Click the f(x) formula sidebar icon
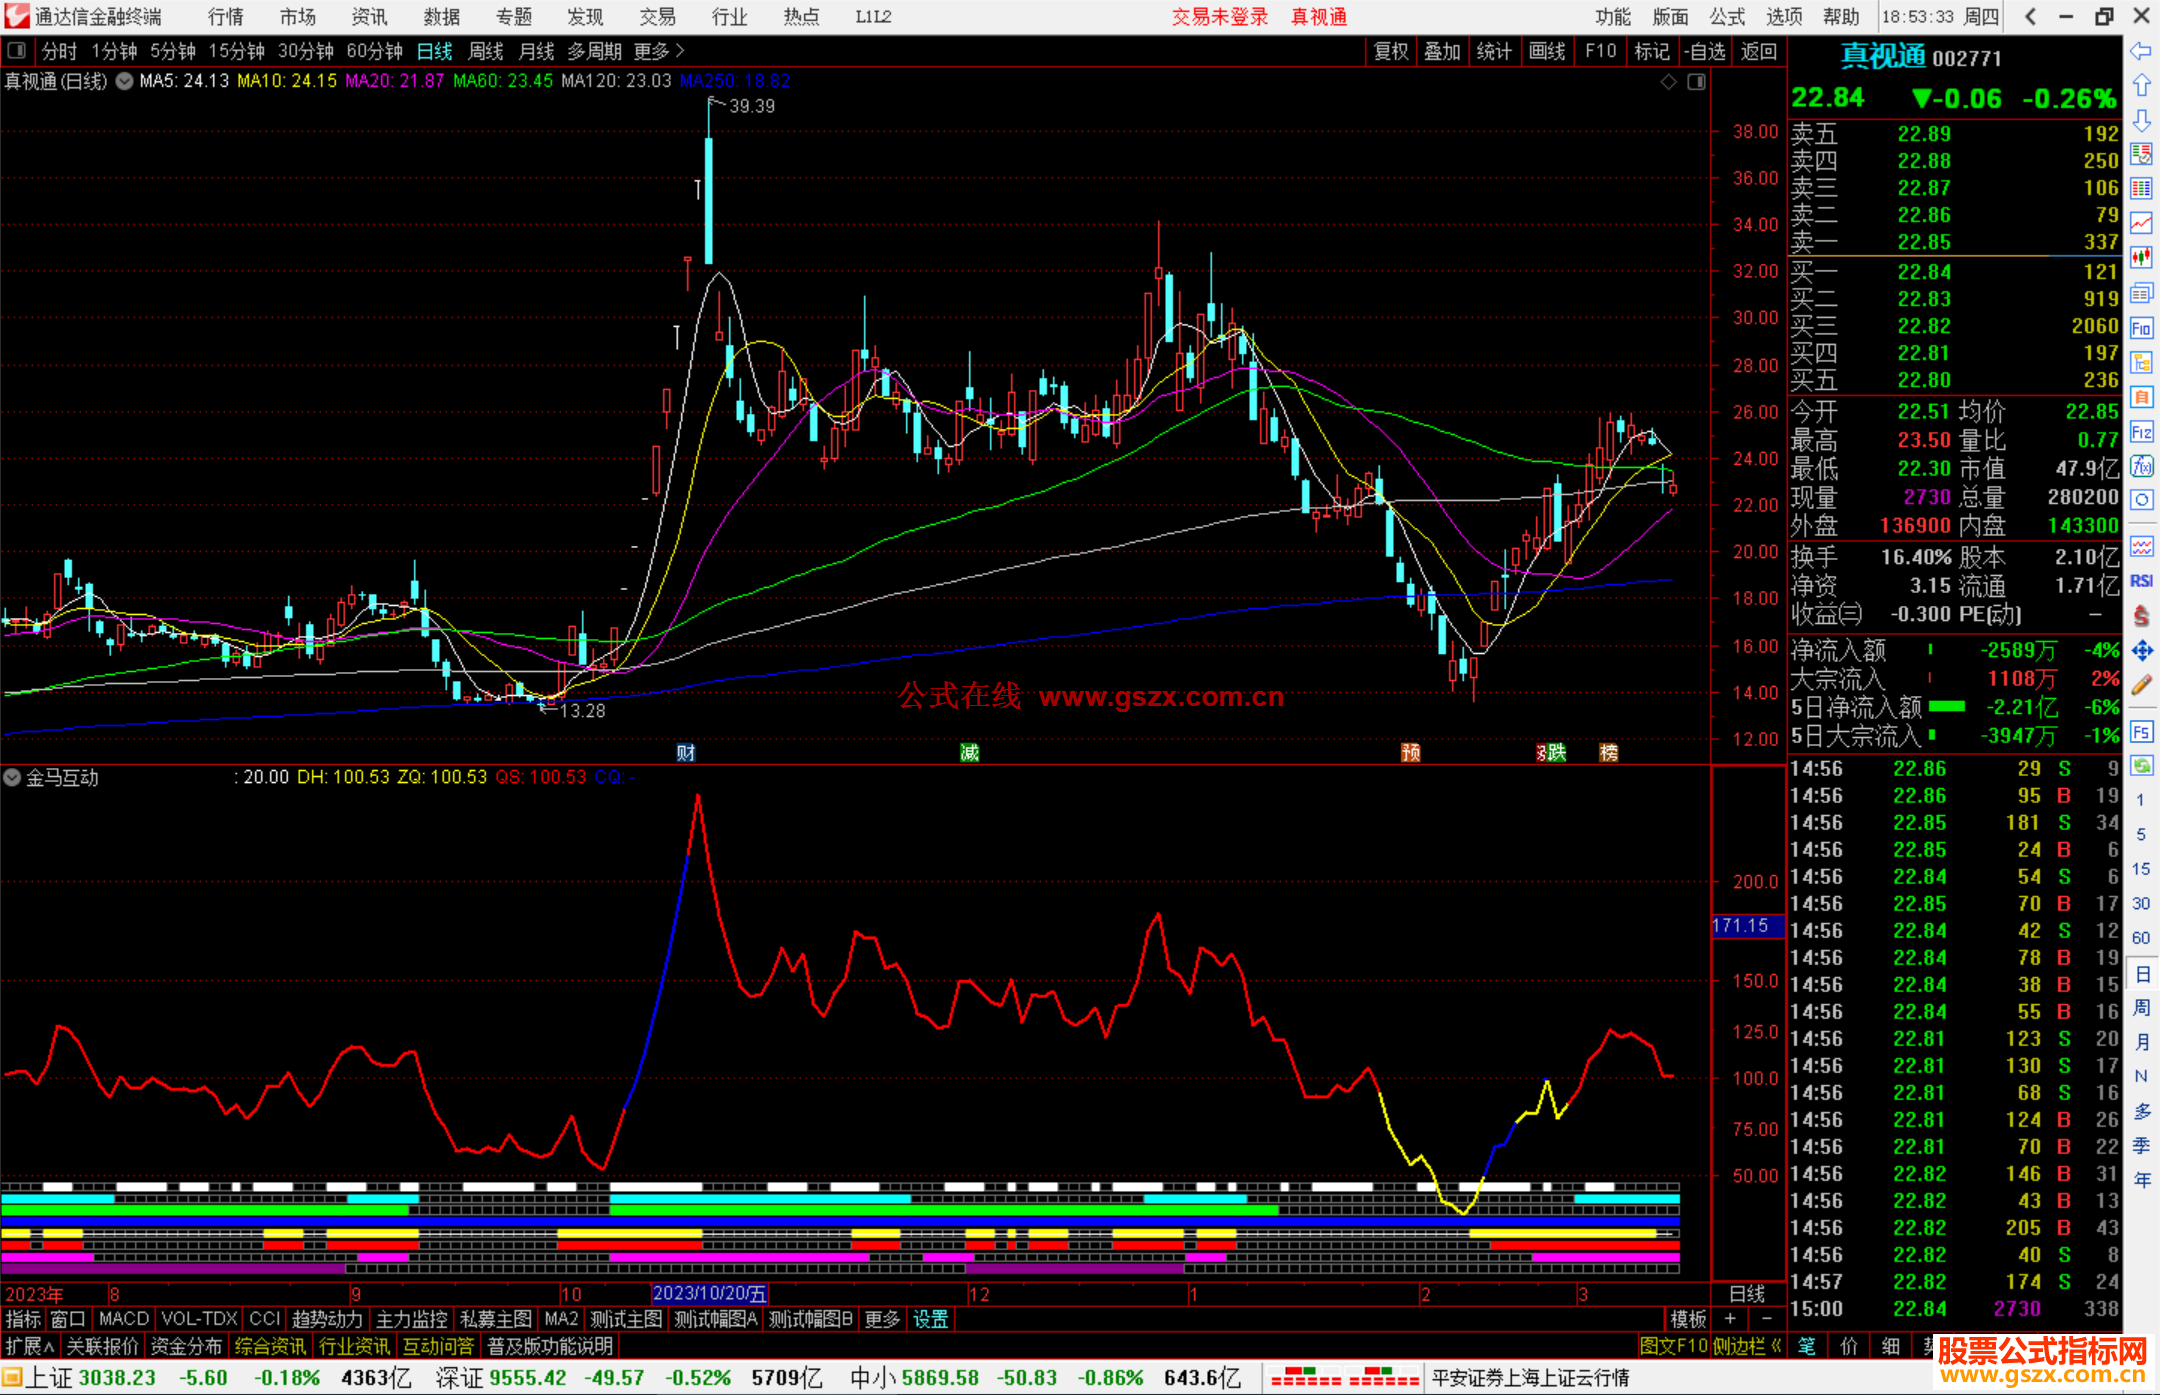 coord(2141,466)
